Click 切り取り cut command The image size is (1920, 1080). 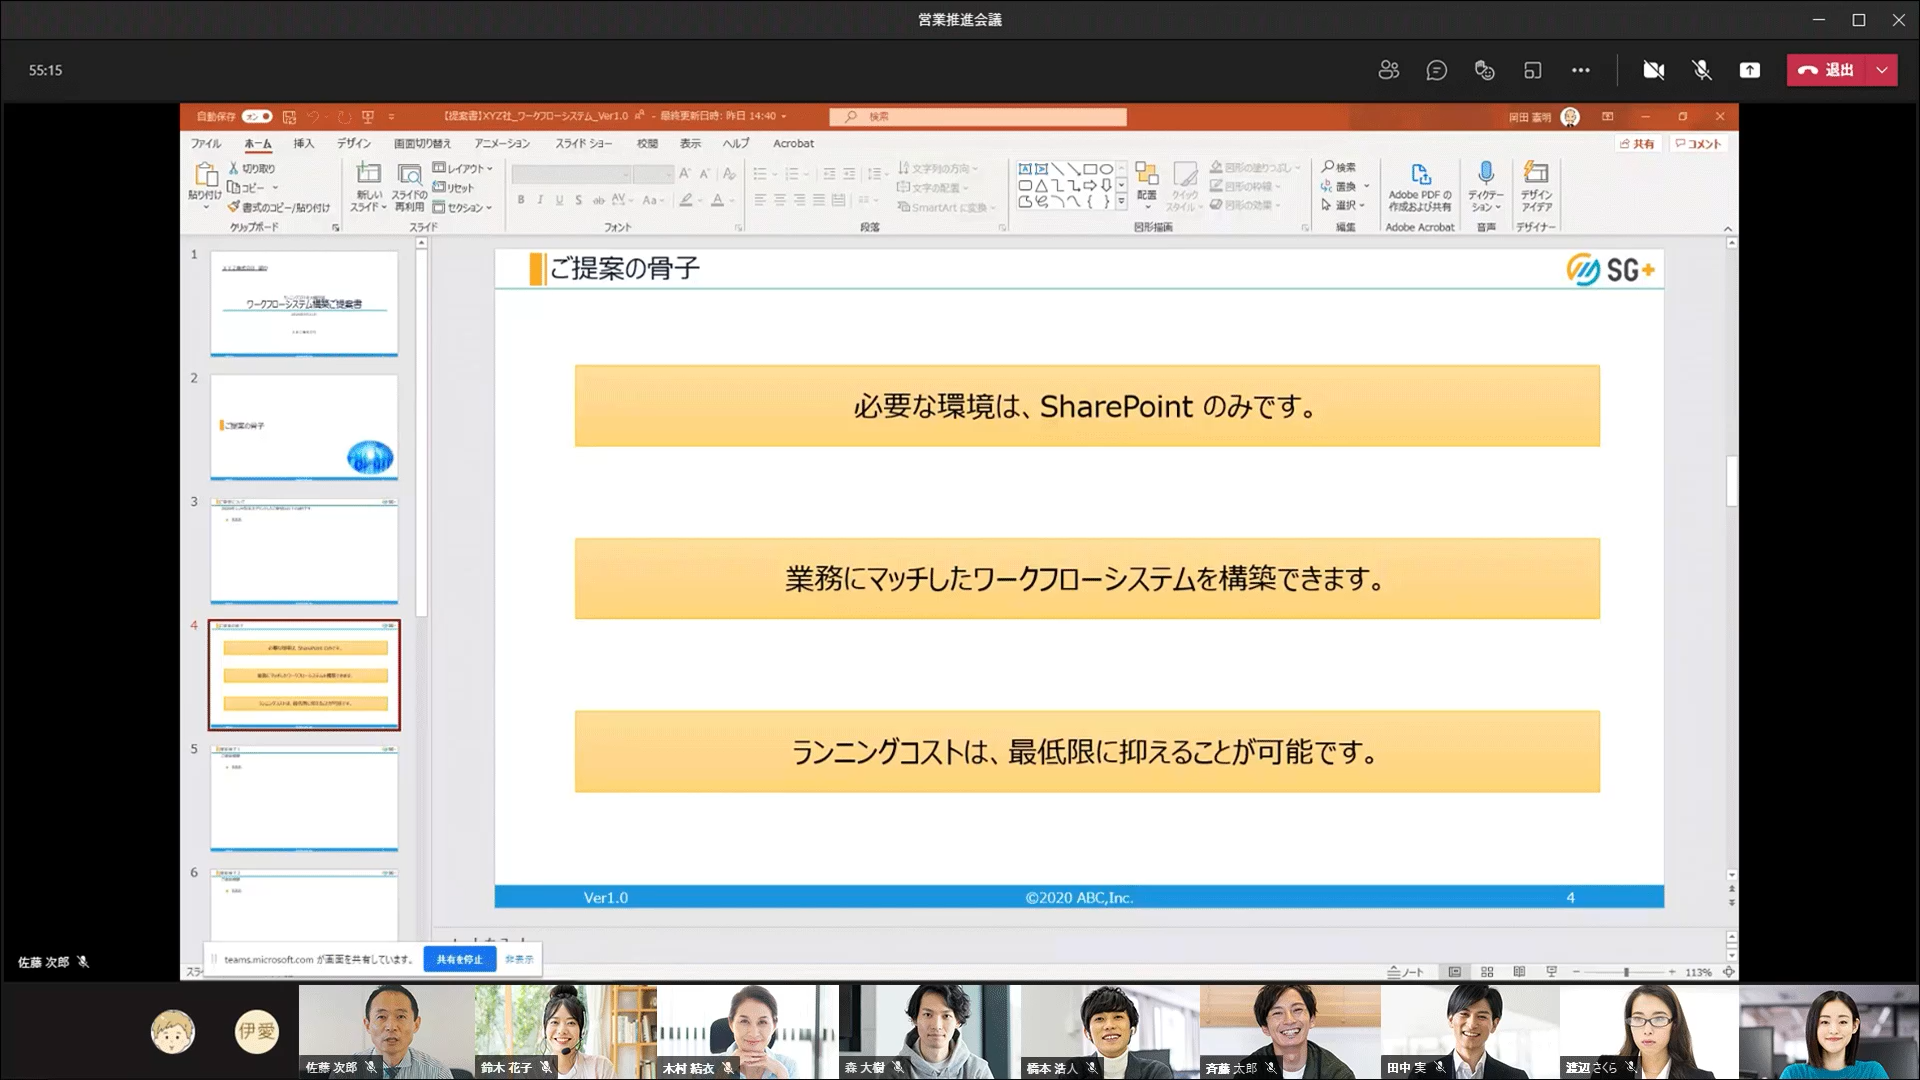point(252,169)
